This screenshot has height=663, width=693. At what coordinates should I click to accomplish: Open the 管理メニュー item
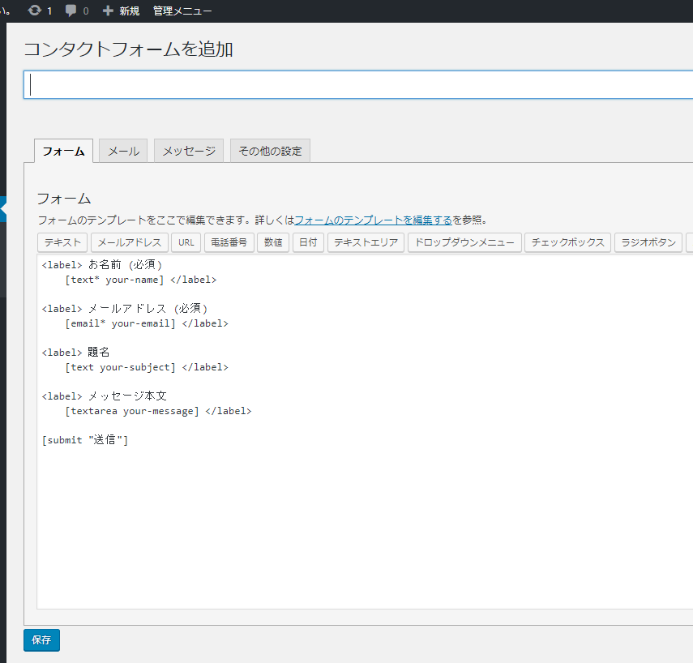(x=182, y=11)
